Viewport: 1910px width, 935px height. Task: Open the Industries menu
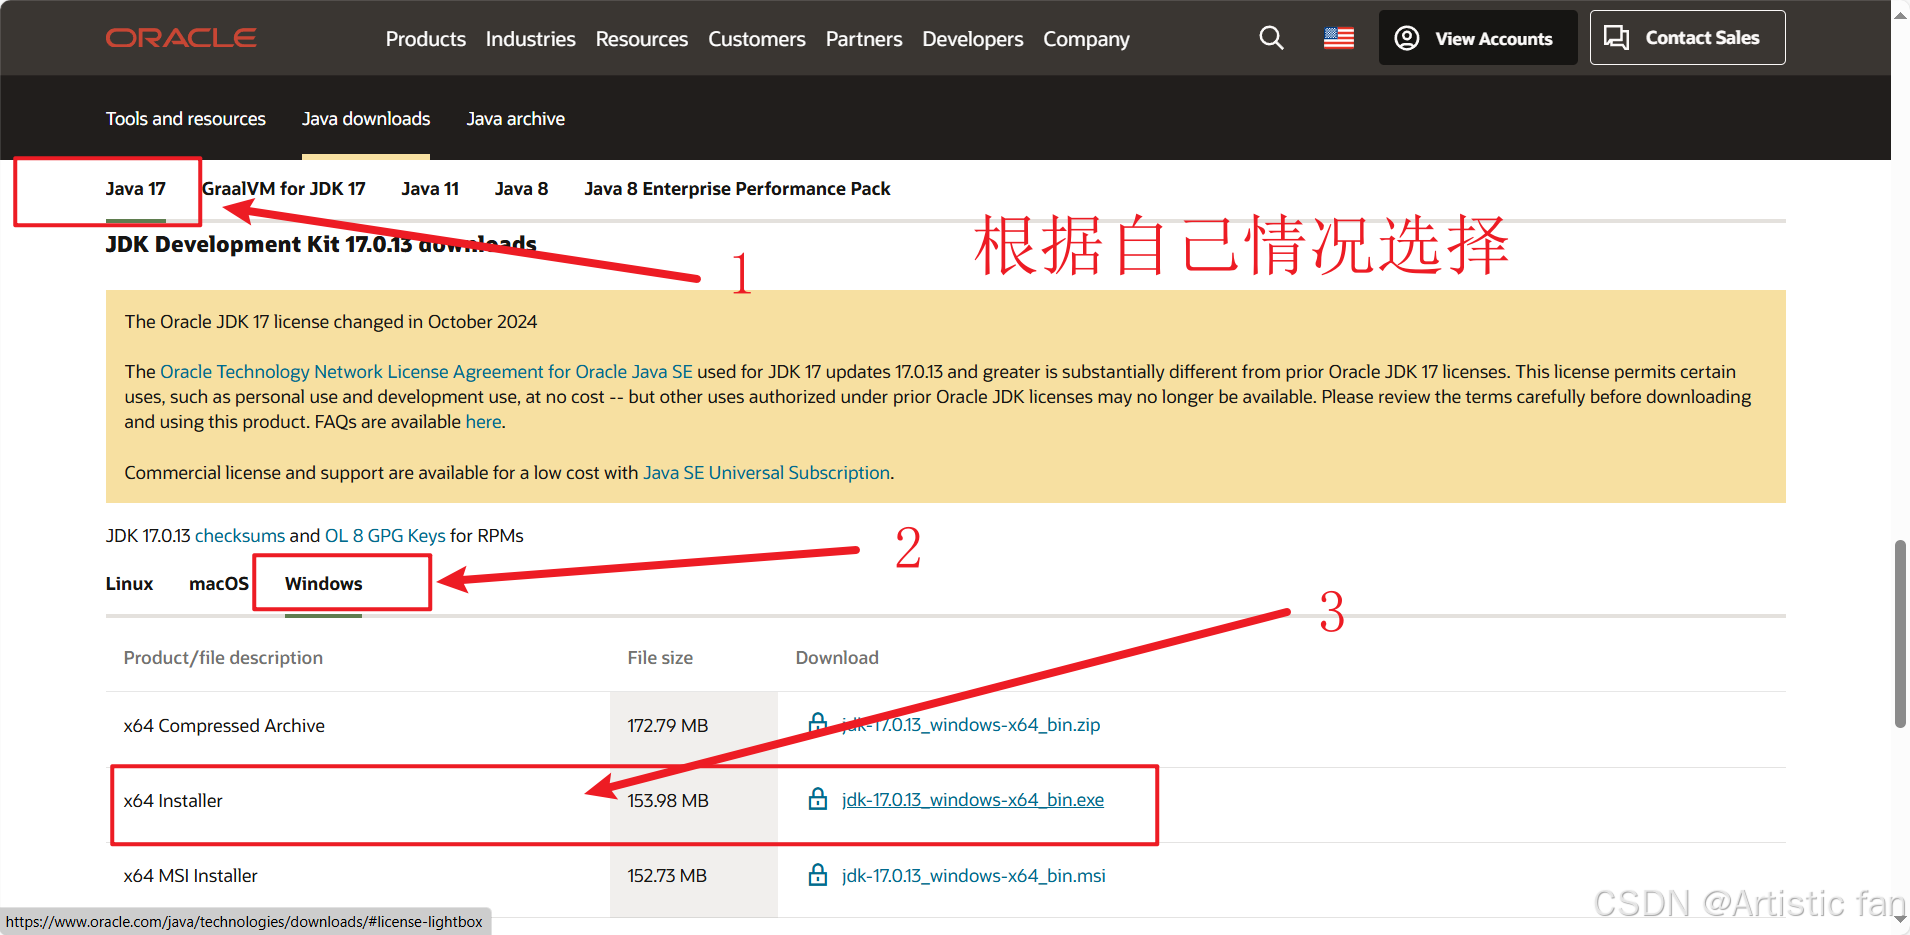(x=531, y=39)
